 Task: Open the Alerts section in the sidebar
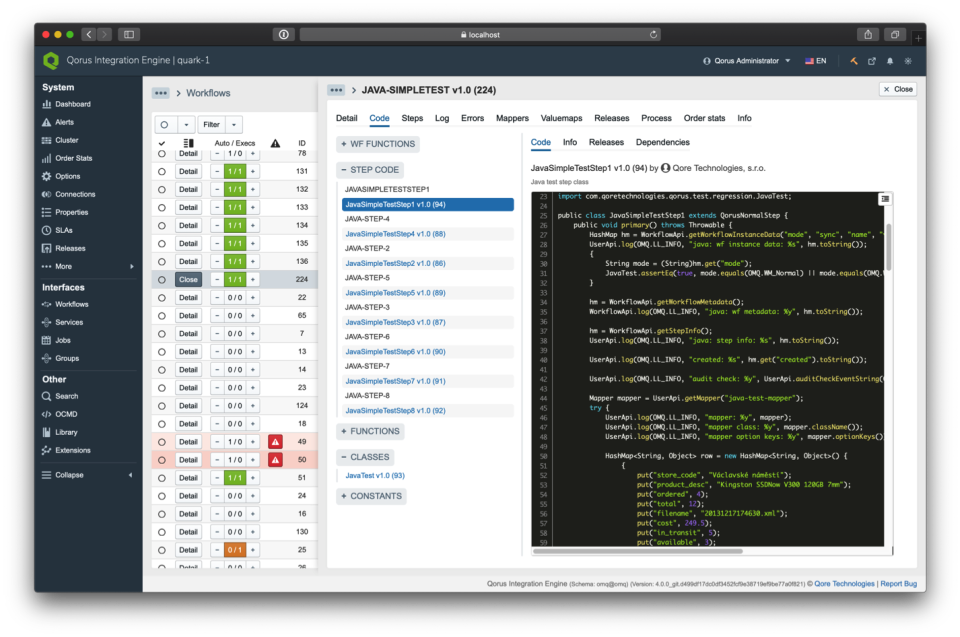(67, 122)
